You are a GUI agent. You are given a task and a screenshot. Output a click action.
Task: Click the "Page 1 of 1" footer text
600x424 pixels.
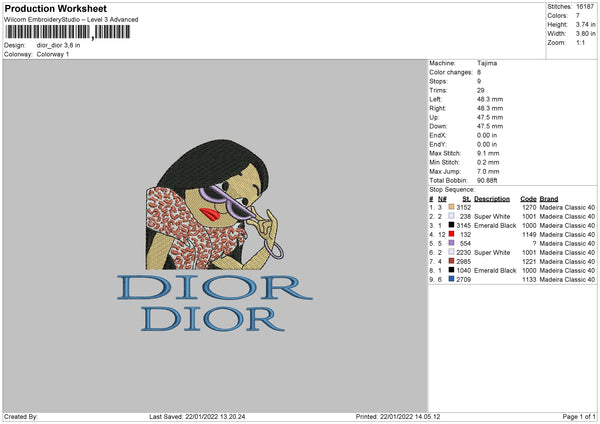click(x=579, y=417)
